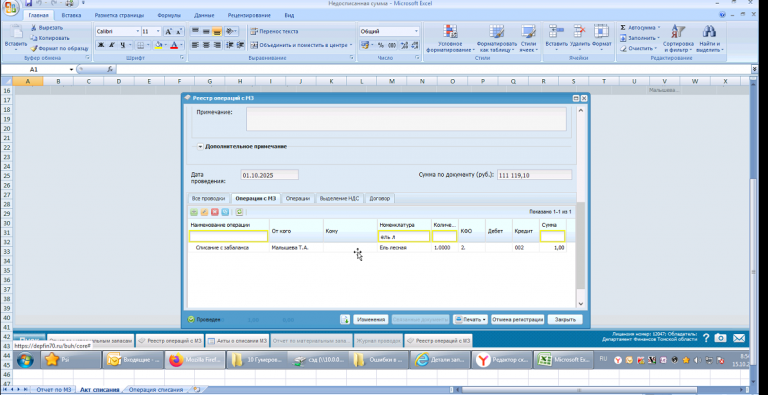Align text to top of cell
This screenshot has width=768, height=395.
(195, 31)
